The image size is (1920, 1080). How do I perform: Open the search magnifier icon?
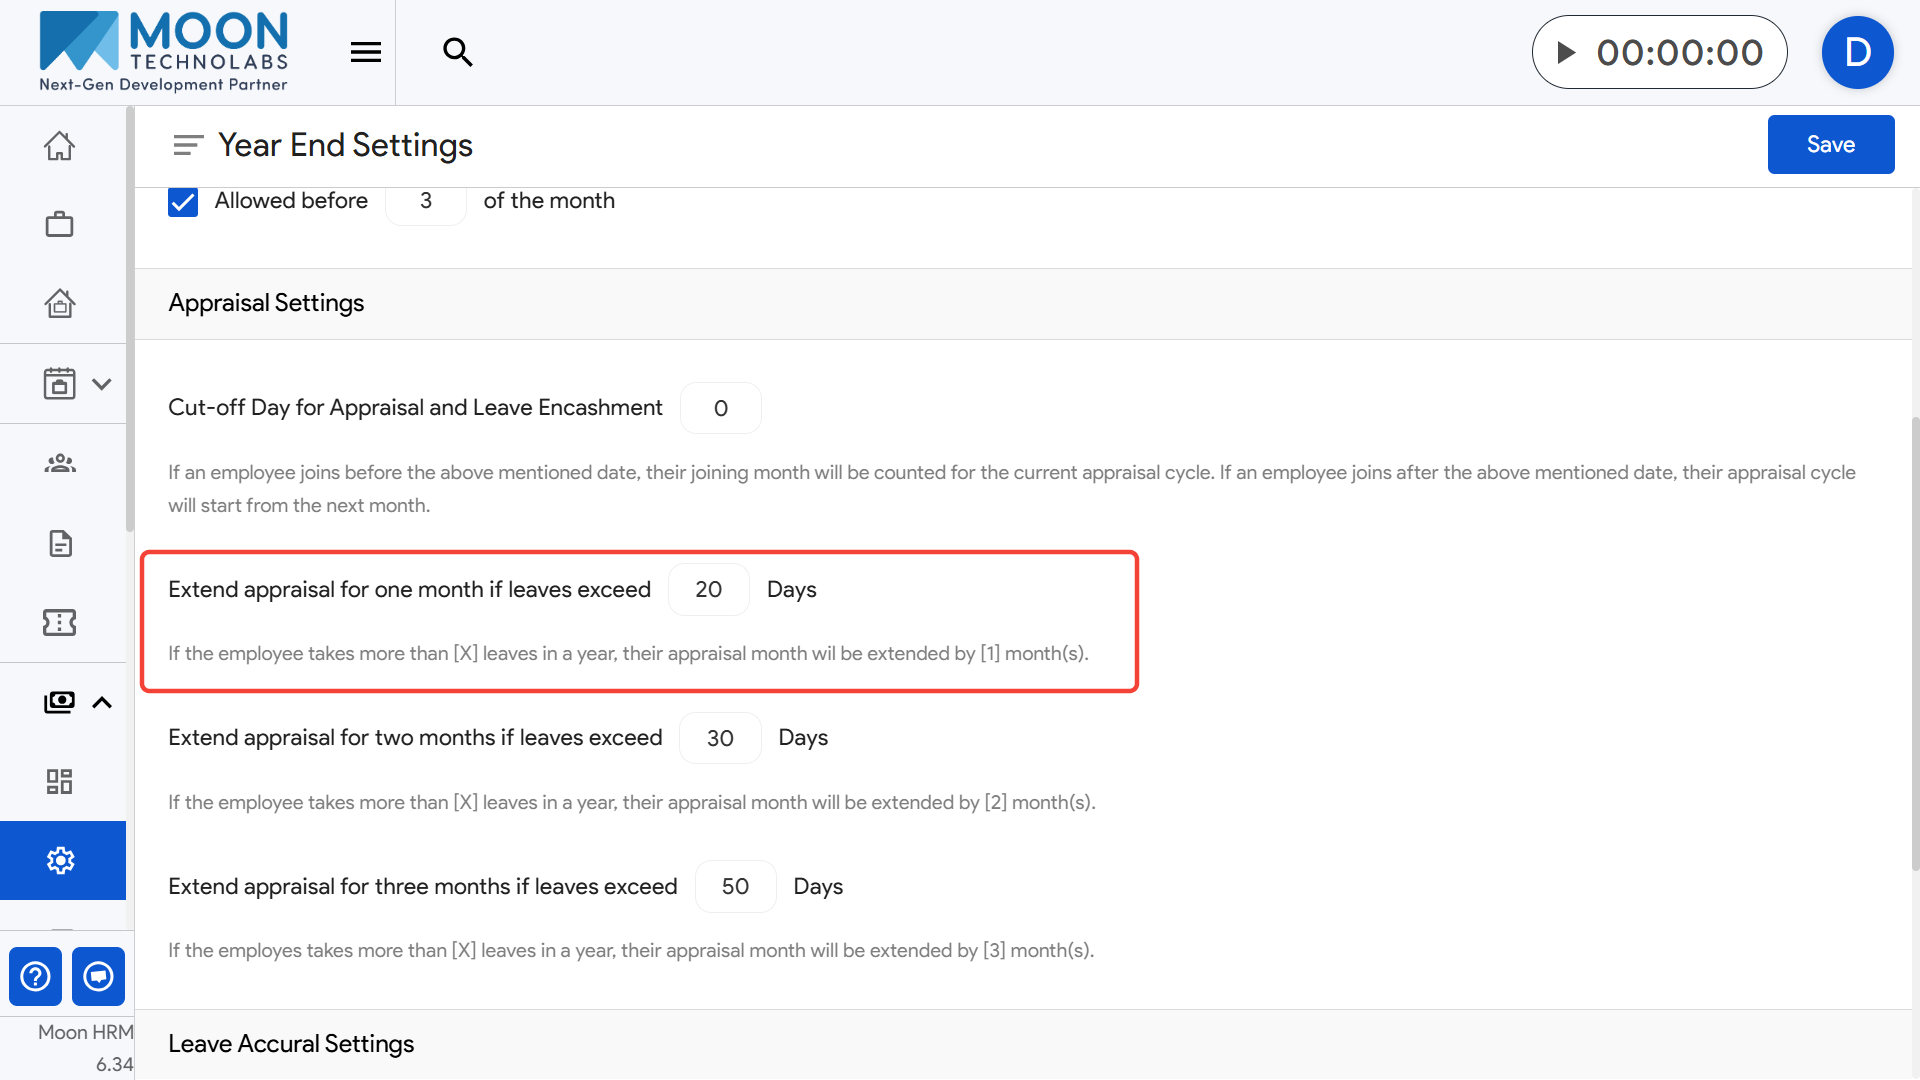pyautogui.click(x=457, y=52)
